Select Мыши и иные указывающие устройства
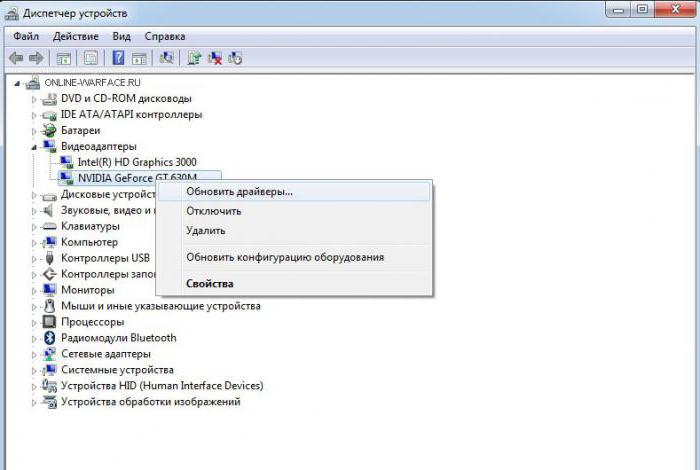This screenshot has width=700, height=470. [161, 306]
